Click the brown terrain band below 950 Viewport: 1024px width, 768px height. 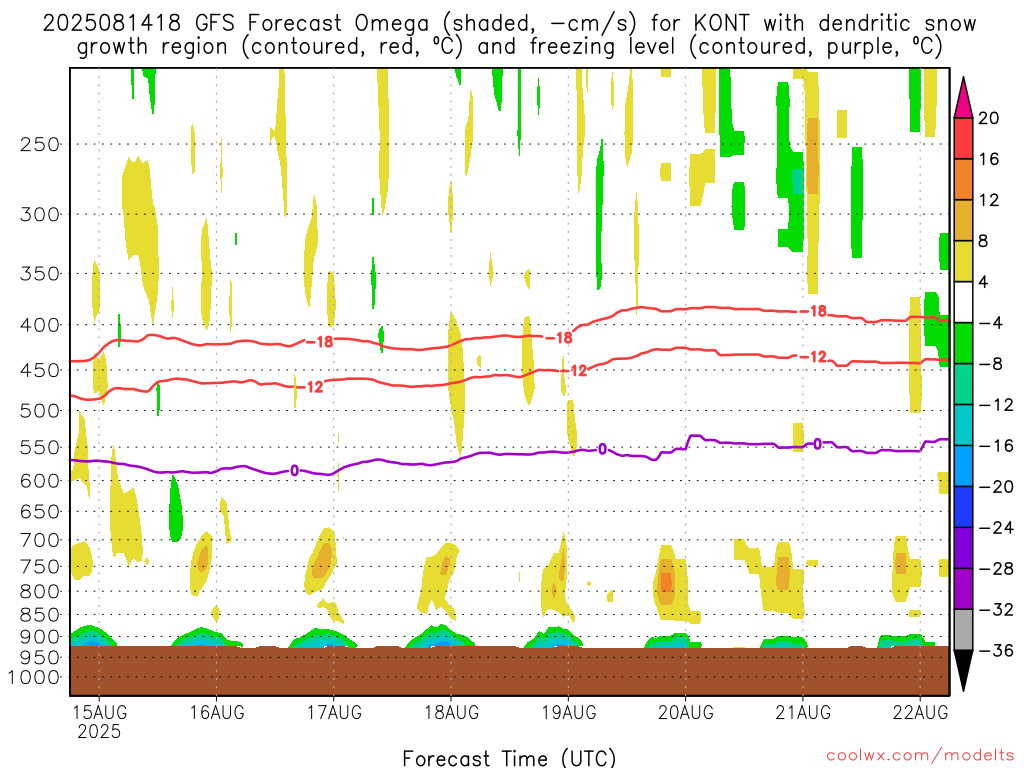(509, 671)
